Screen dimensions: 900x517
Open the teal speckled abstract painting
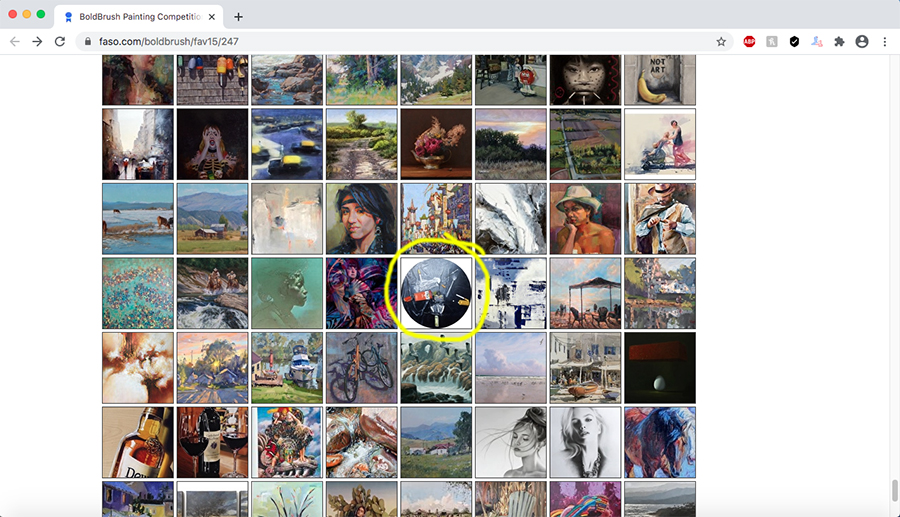tap(138, 293)
